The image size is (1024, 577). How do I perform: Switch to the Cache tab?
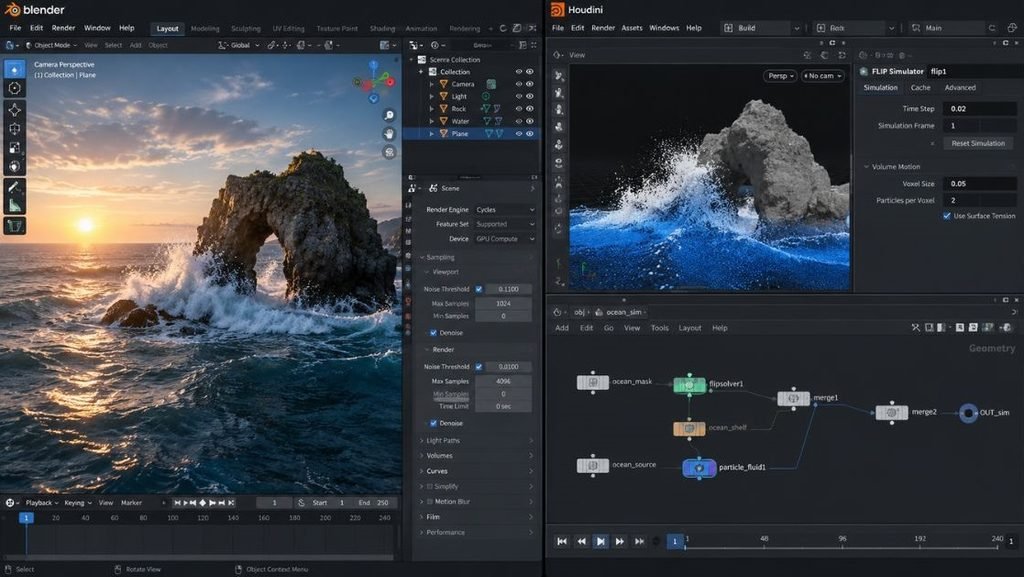coord(920,87)
